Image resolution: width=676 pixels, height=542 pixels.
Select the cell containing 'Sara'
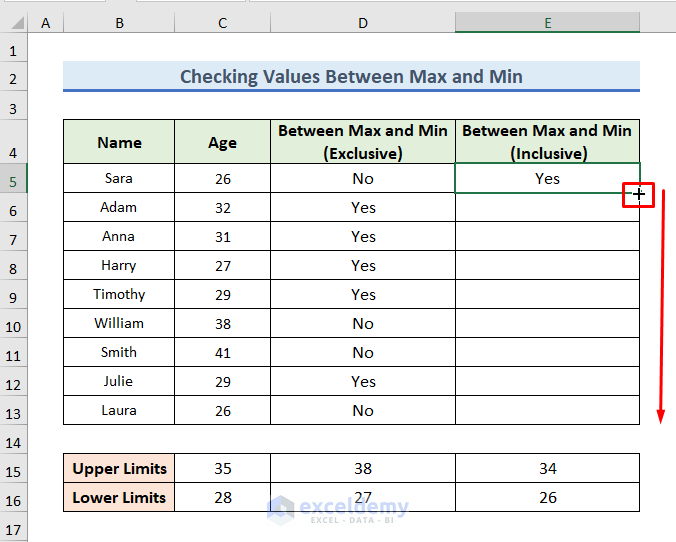pos(119,178)
